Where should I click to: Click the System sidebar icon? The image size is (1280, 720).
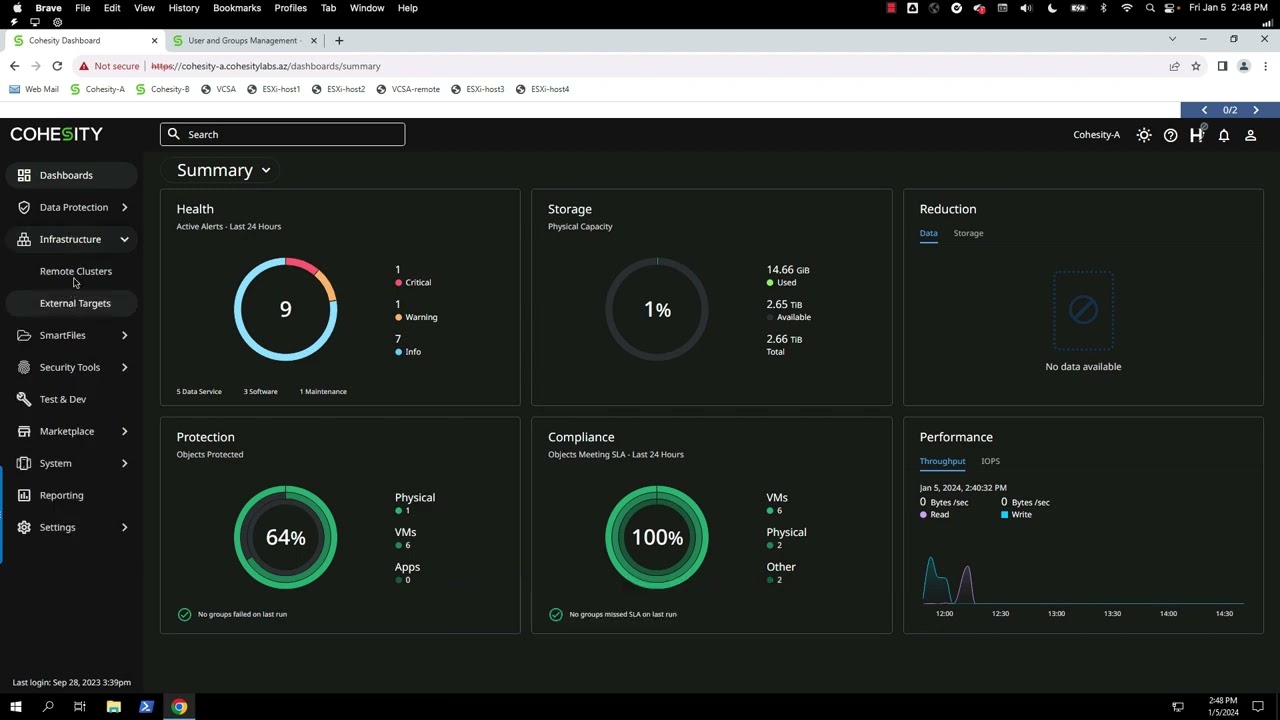click(24, 463)
